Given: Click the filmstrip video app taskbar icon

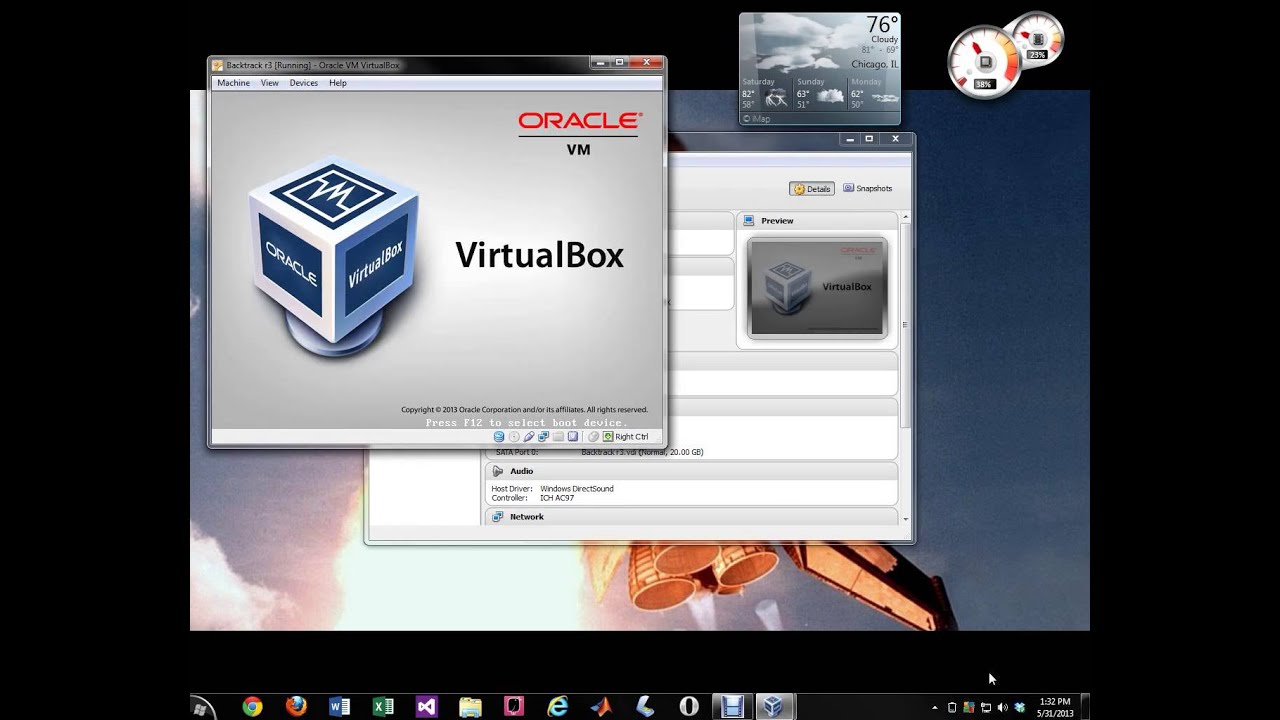Looking at the screenshot, I should click(x=732, y=707).
